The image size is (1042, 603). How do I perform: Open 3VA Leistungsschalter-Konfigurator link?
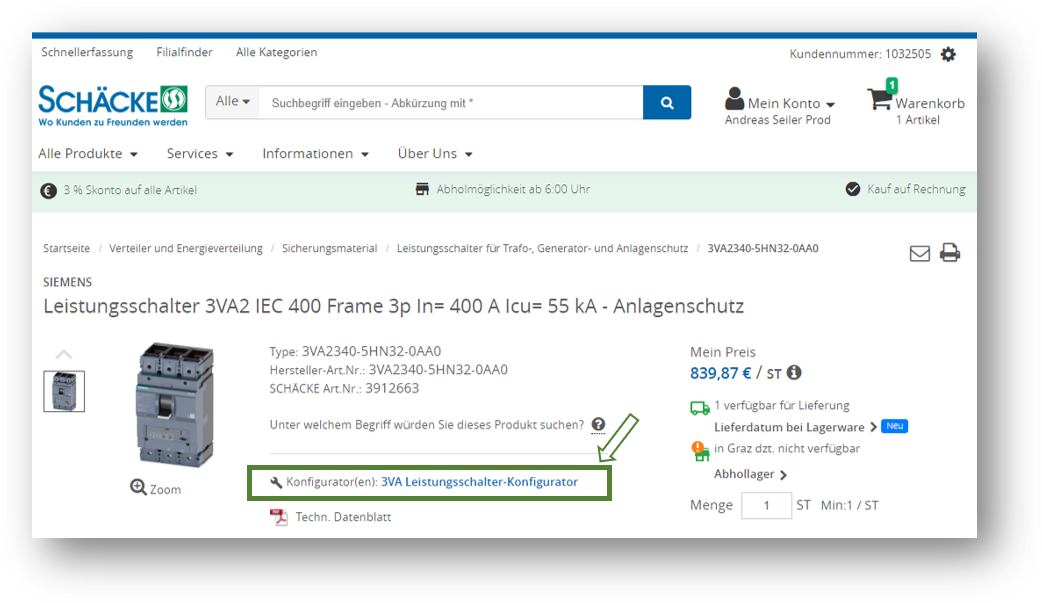tap(479, 482)
